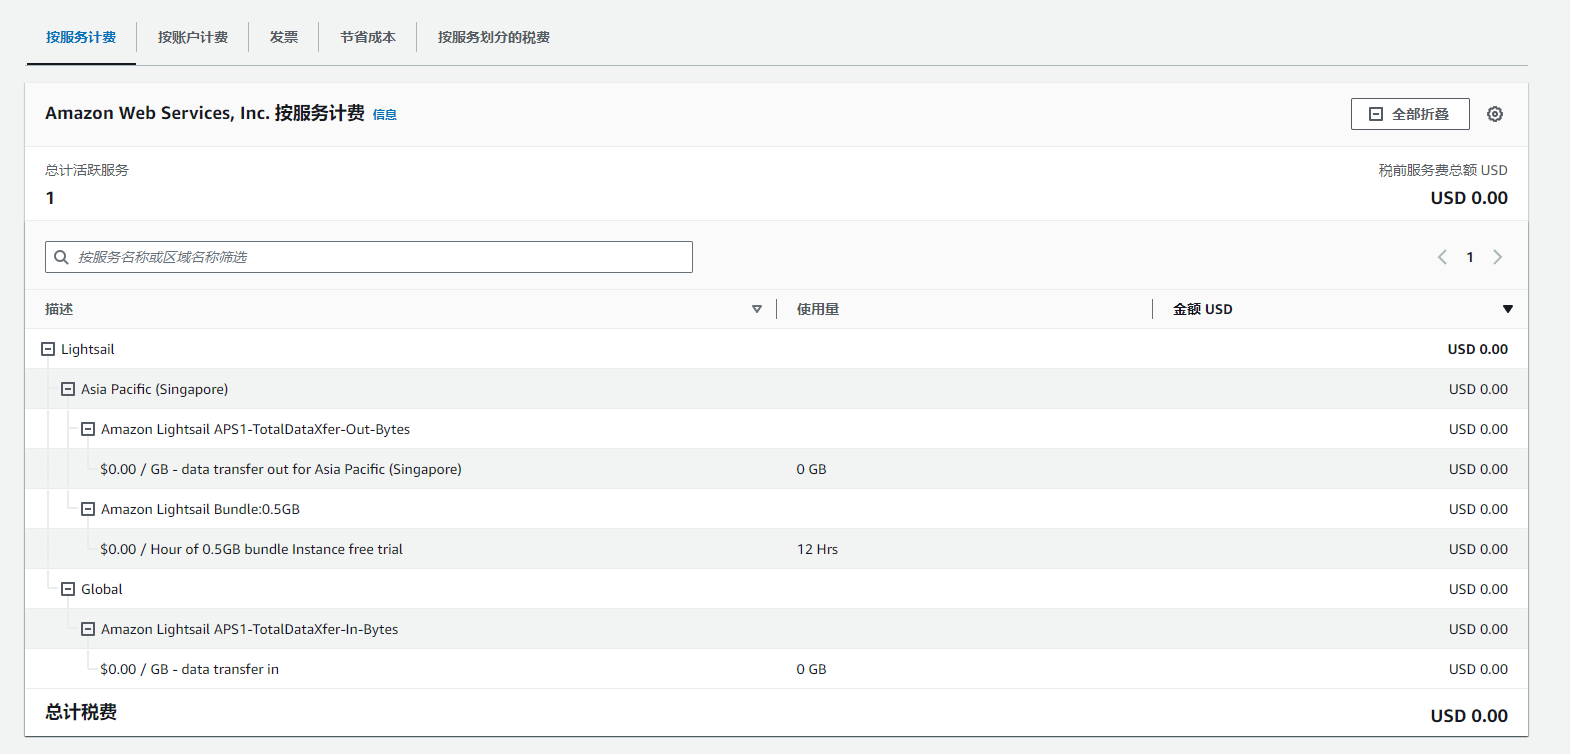Click the 全部折叠 button
1570x754 pixels.
pyautogui.click(x=1409, y=114)
